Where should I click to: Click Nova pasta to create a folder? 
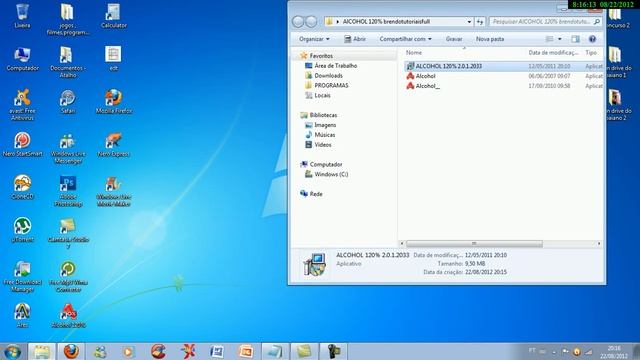490,39
